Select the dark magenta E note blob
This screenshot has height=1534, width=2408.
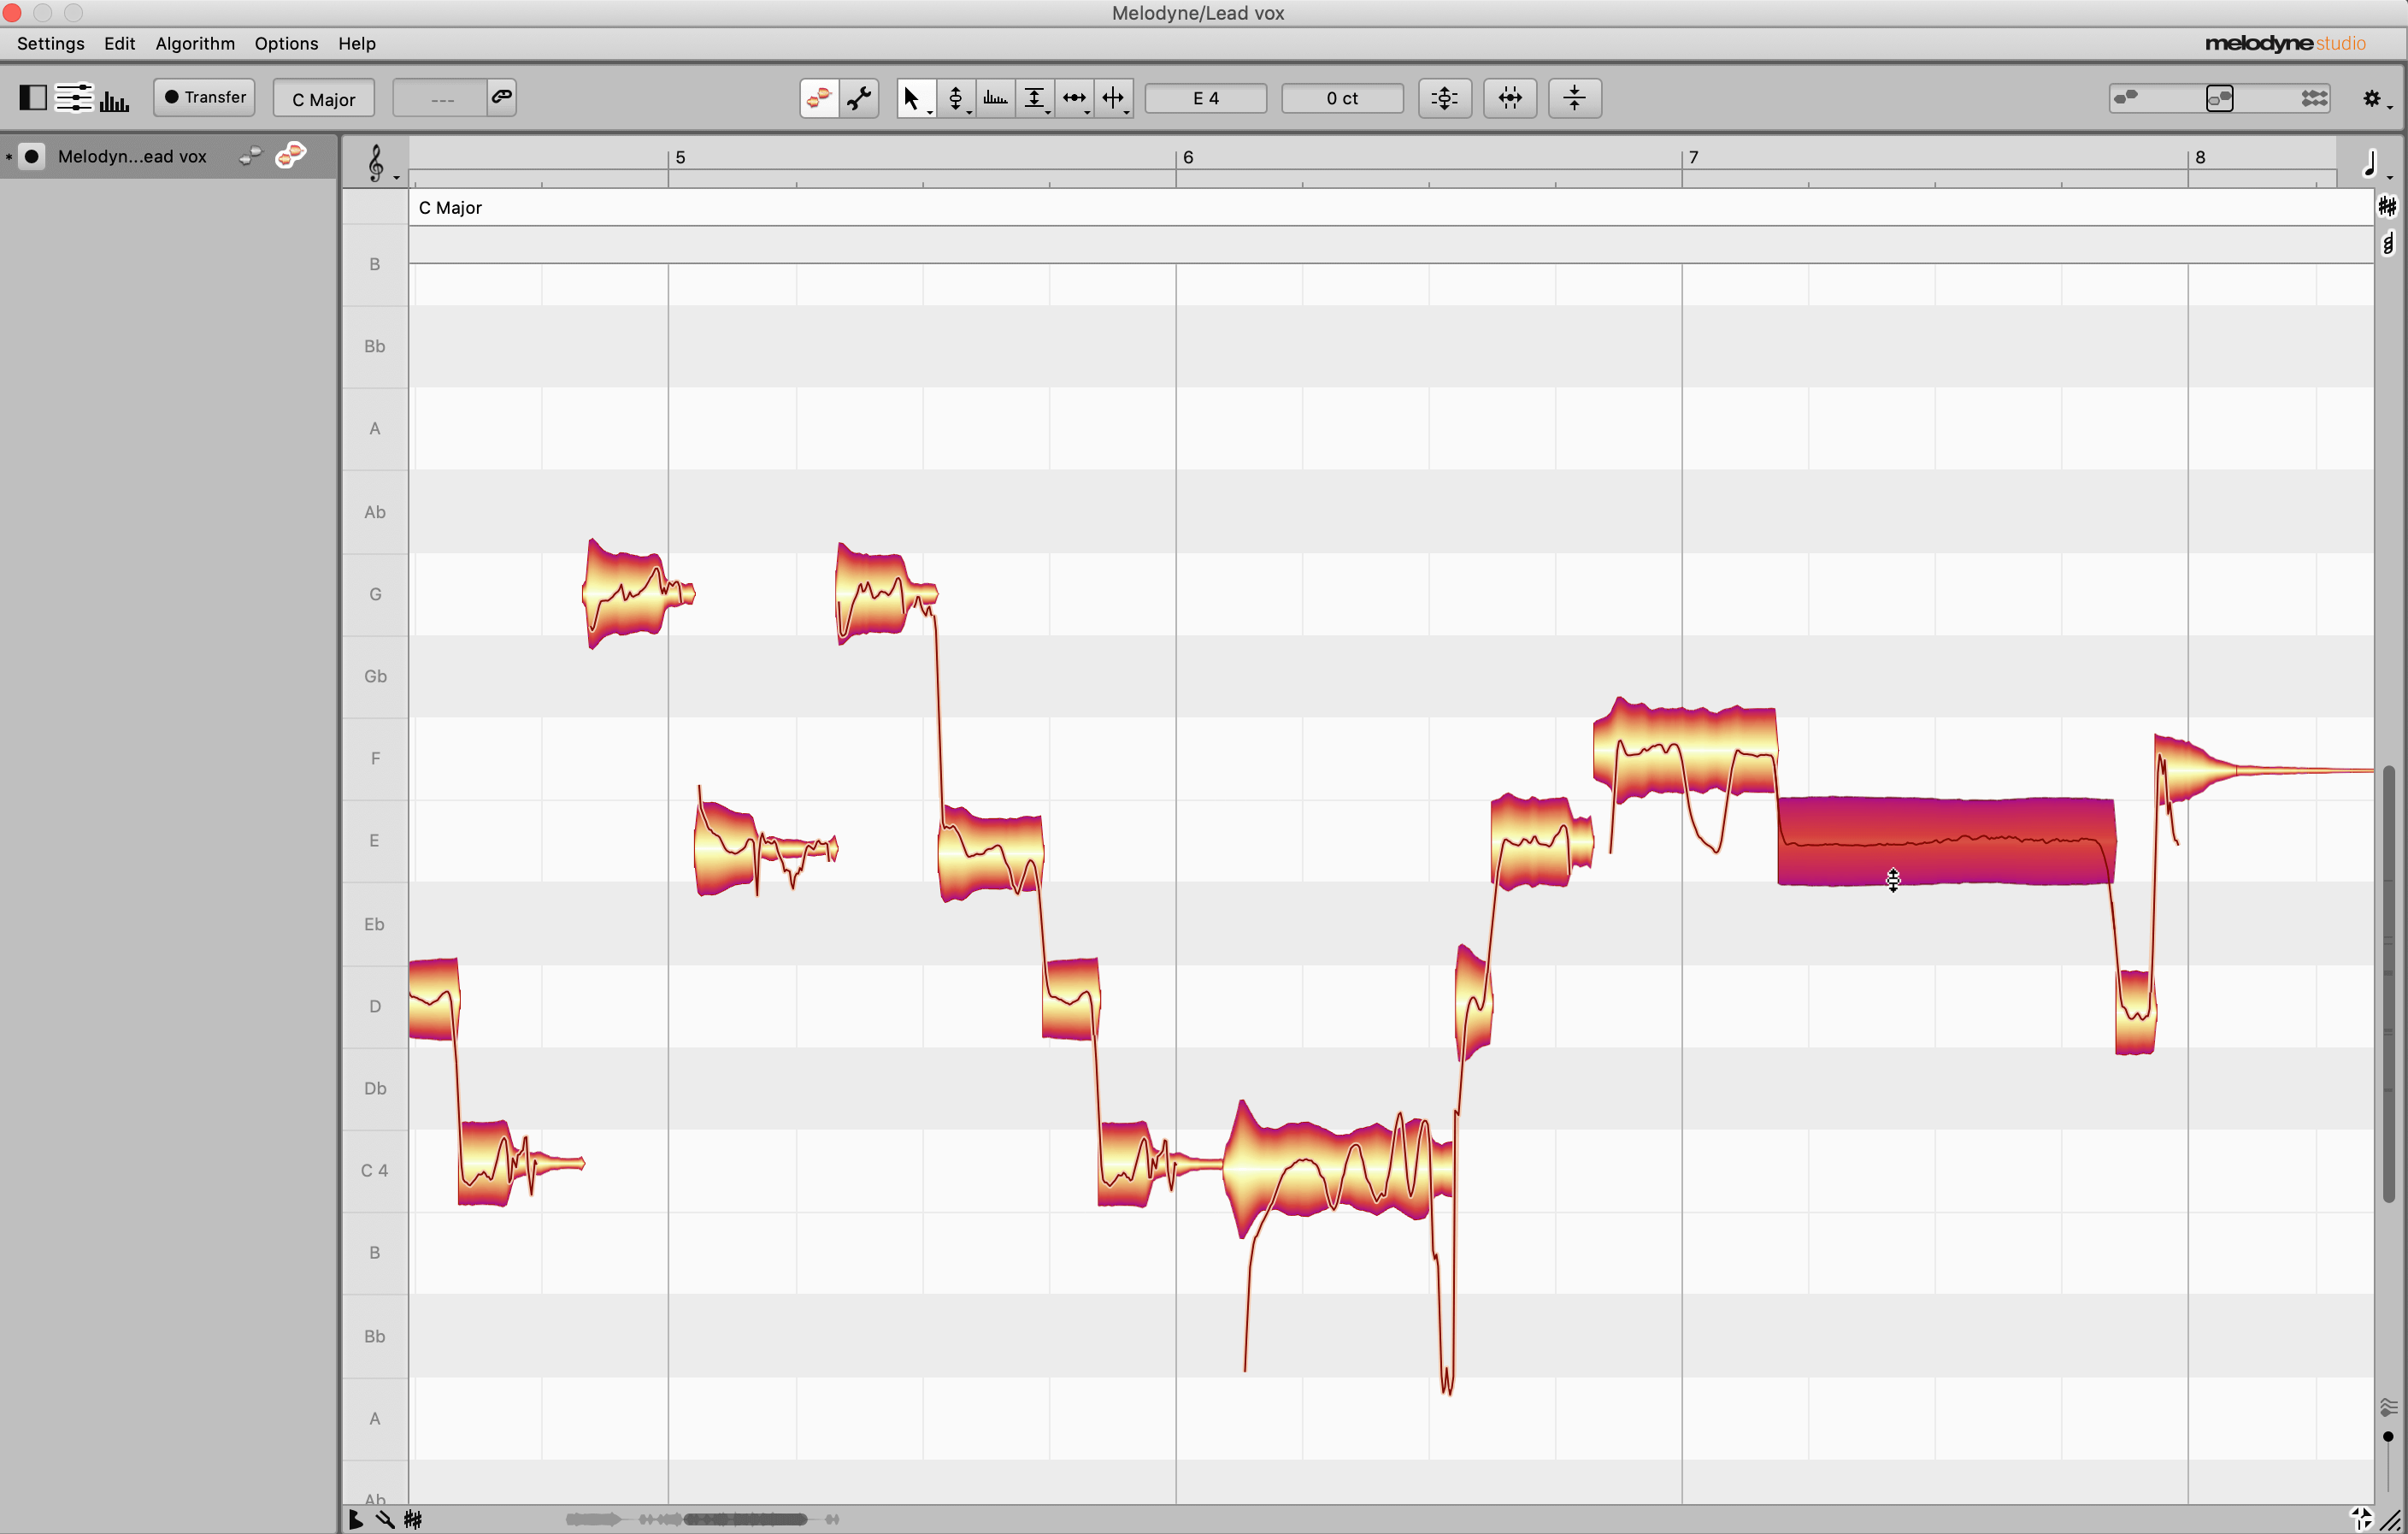pos(1946,841)
